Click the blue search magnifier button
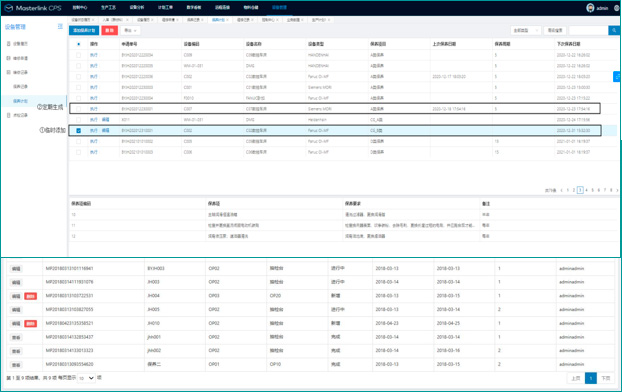 [x=614, y=30]
